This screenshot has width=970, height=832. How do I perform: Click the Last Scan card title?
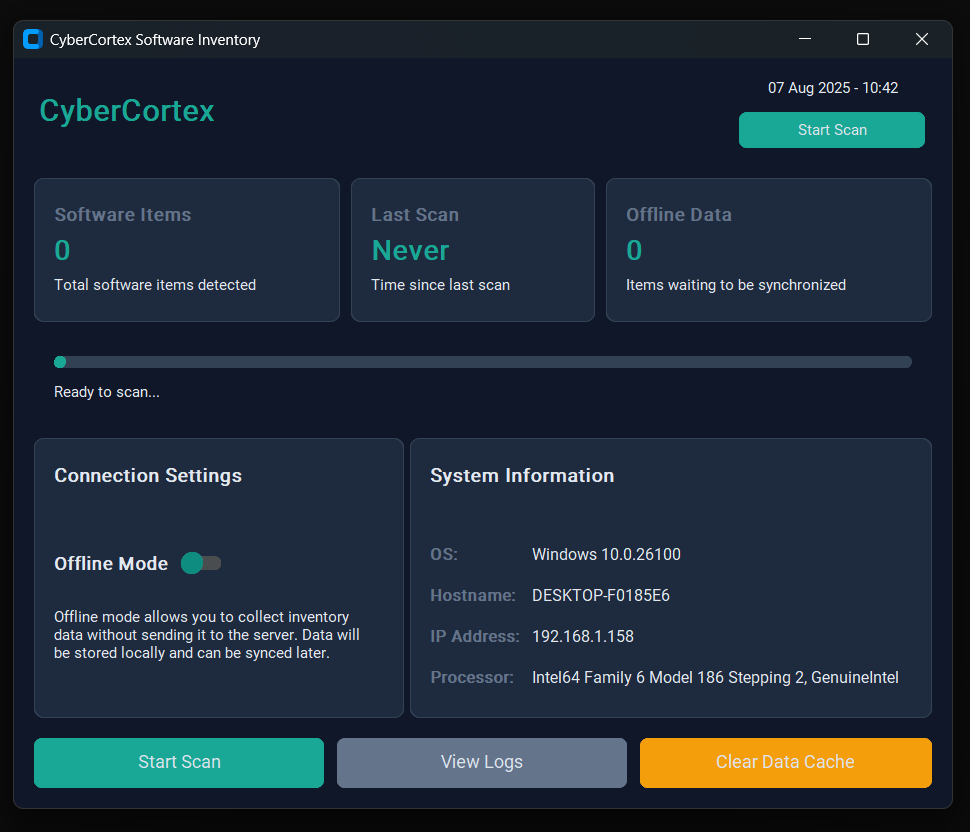click(x=414, y=215)
